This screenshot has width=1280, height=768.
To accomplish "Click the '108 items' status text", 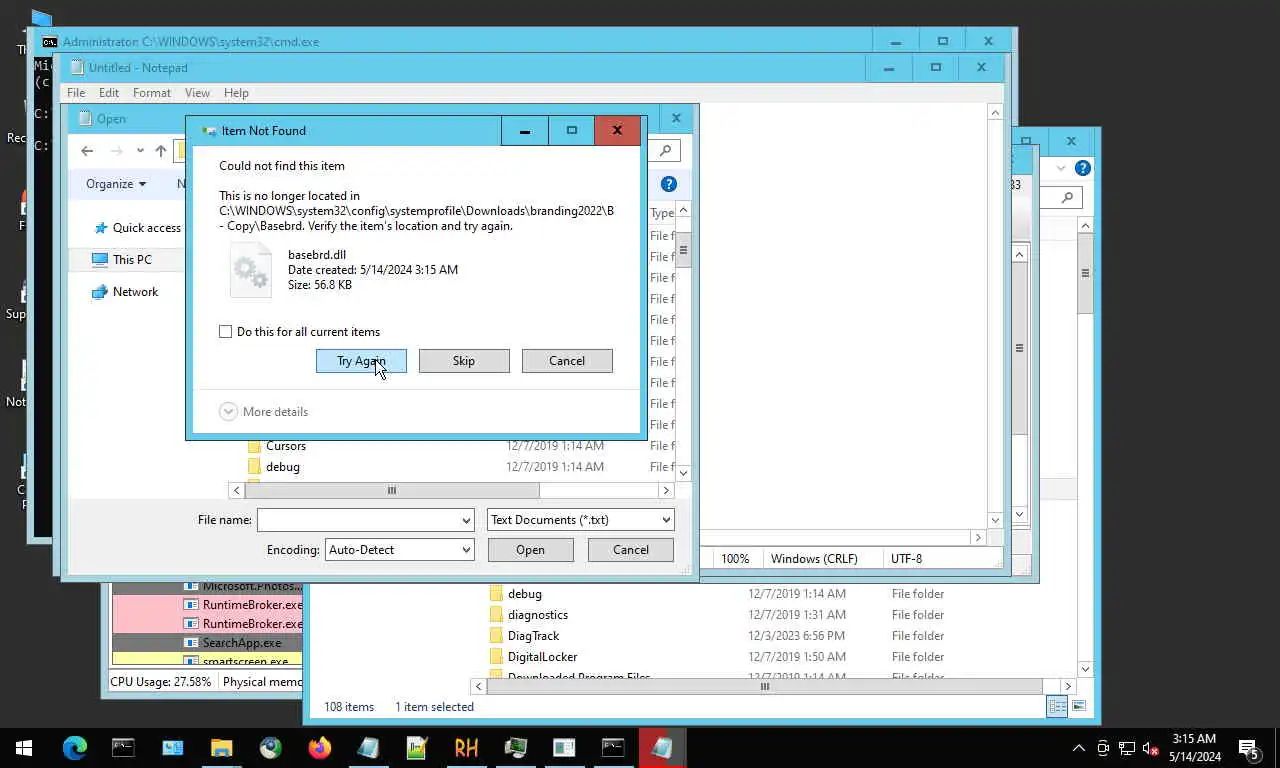I will click(349, 706).
